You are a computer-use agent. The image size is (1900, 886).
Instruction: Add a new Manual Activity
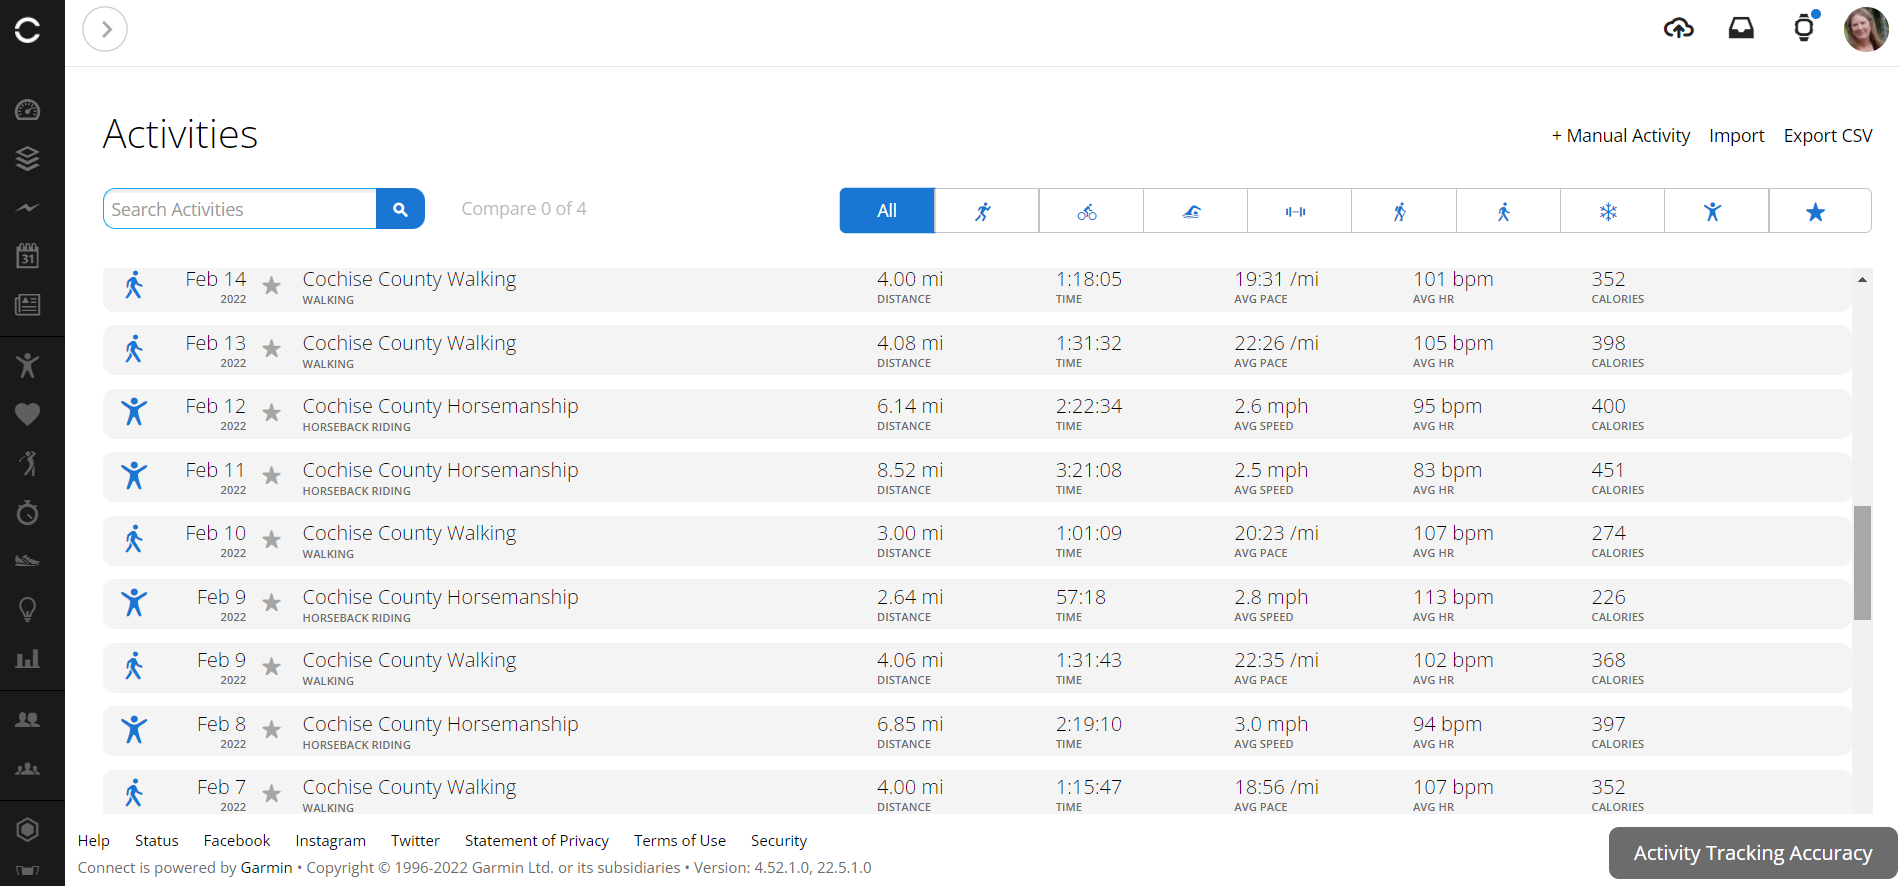tap(1620, 136)
